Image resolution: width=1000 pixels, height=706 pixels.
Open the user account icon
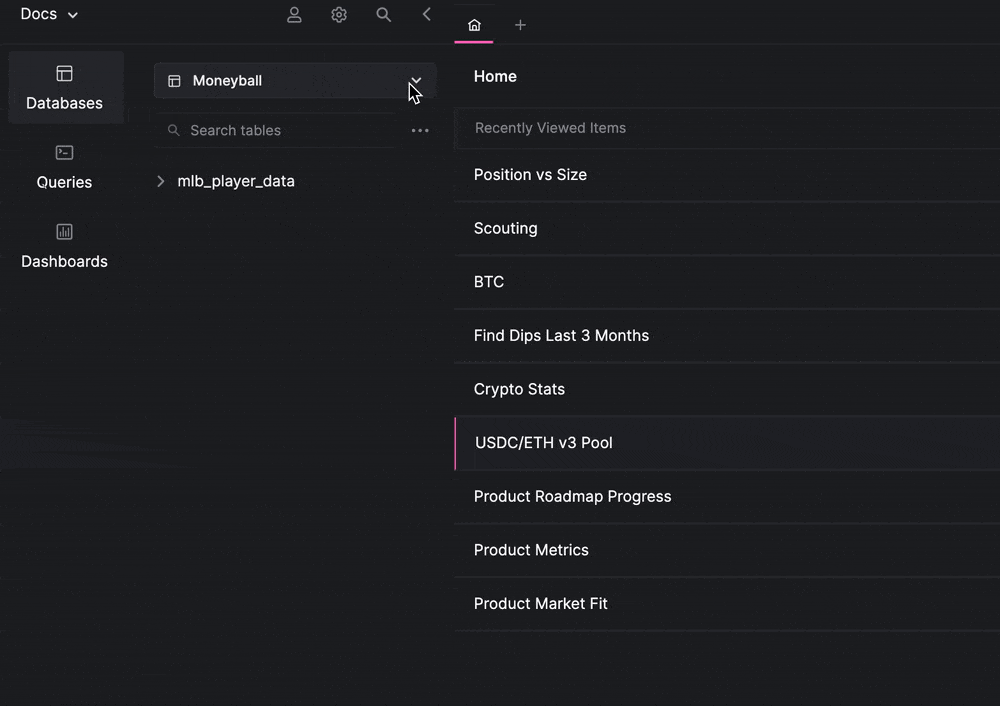294,15
